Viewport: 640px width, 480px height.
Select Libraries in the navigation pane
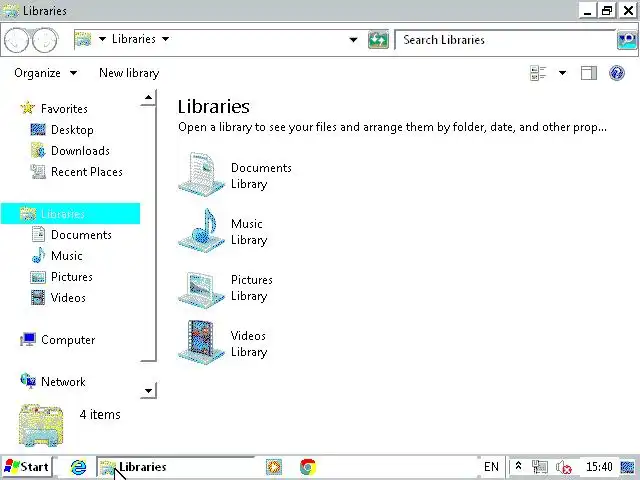70,213
